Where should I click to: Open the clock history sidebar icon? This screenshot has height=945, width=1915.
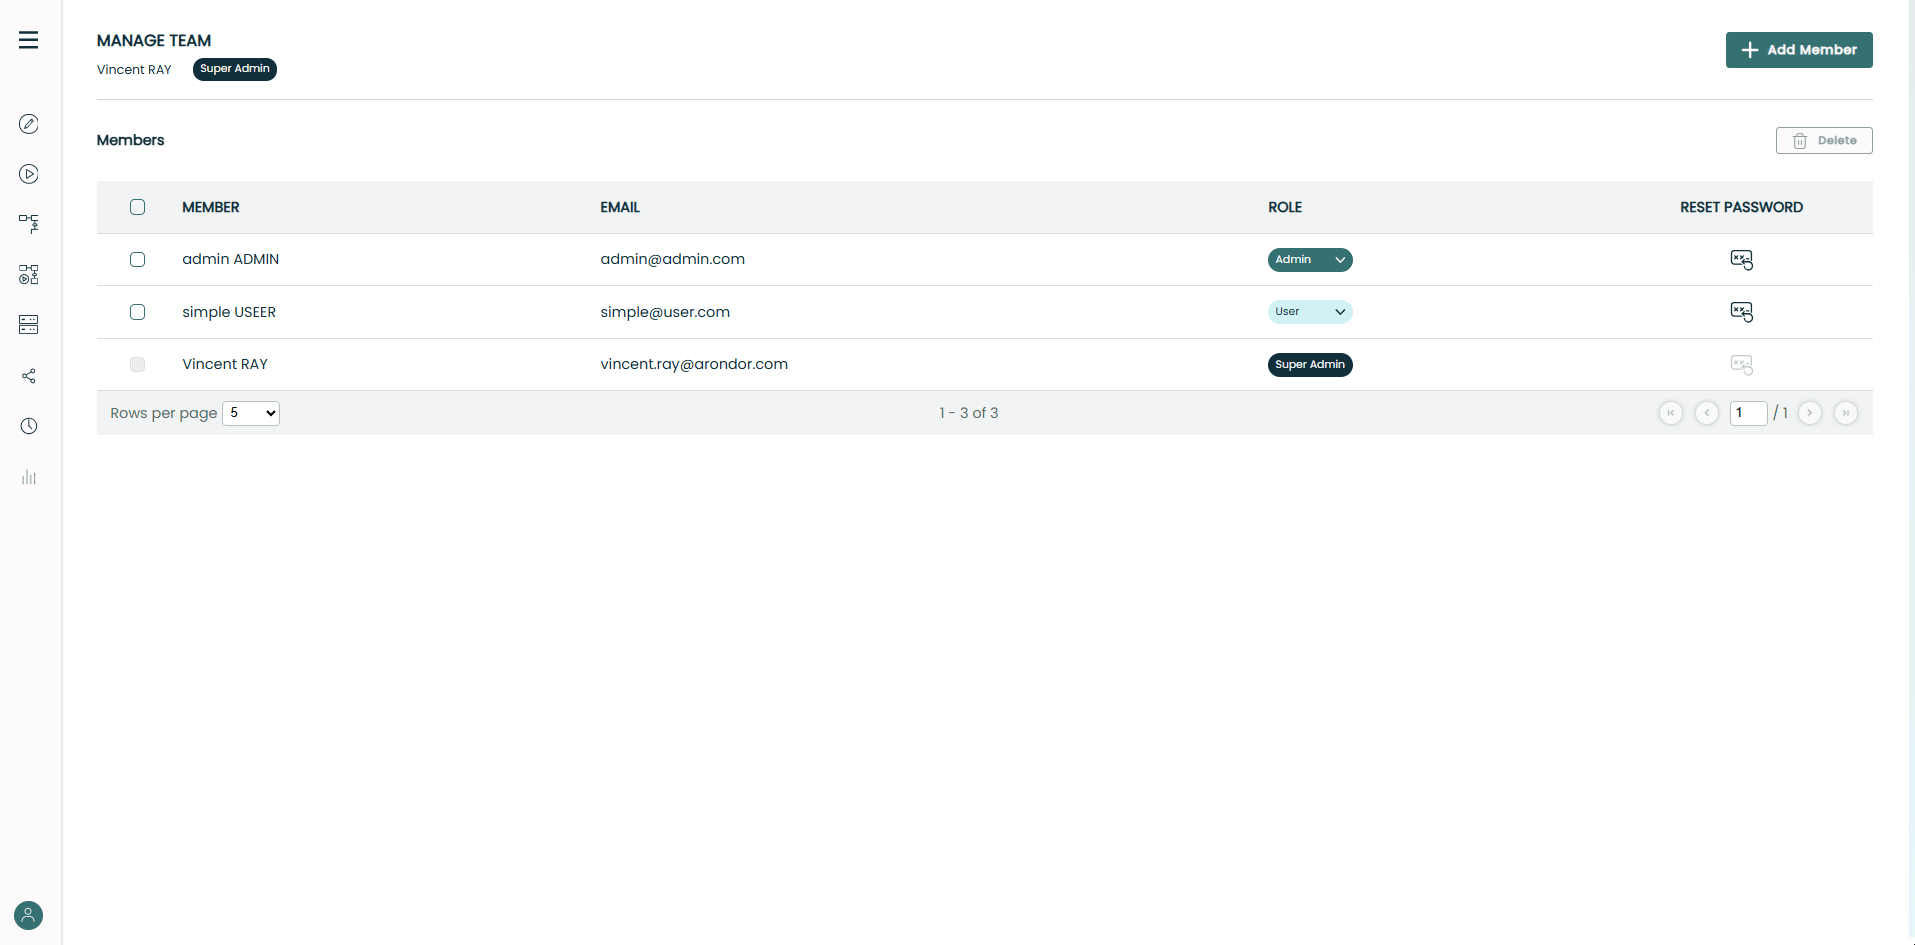coord(29,426)
